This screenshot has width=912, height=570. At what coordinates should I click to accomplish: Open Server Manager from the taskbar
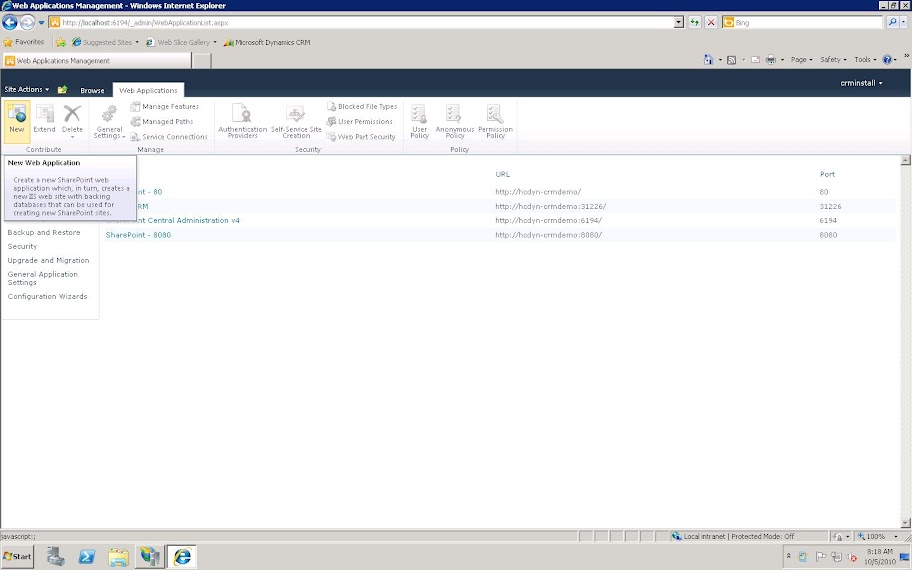coord(56,556)
